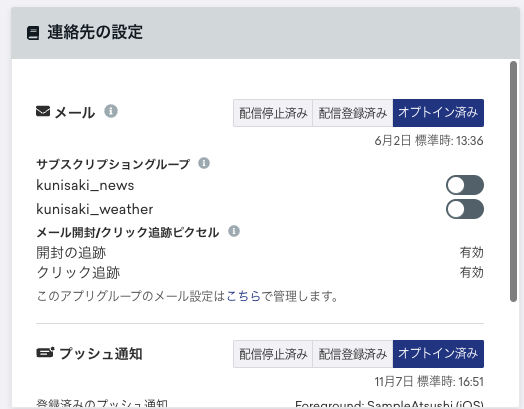Click info icon next to メール開封/クリック追跡ピクセル
Viewport: 524px width, 409px height.
234,231
